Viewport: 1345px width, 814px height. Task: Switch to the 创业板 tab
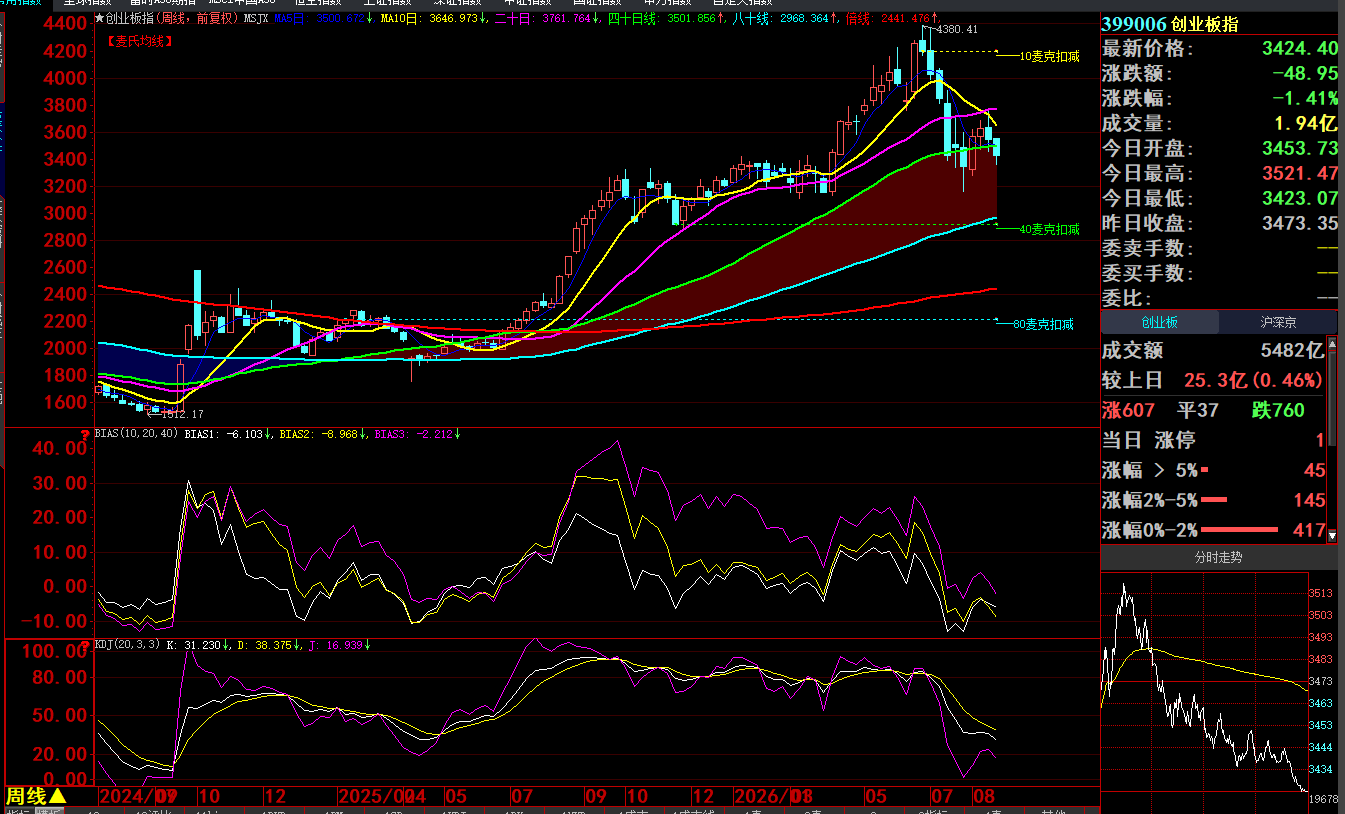tap(1160, 322)
